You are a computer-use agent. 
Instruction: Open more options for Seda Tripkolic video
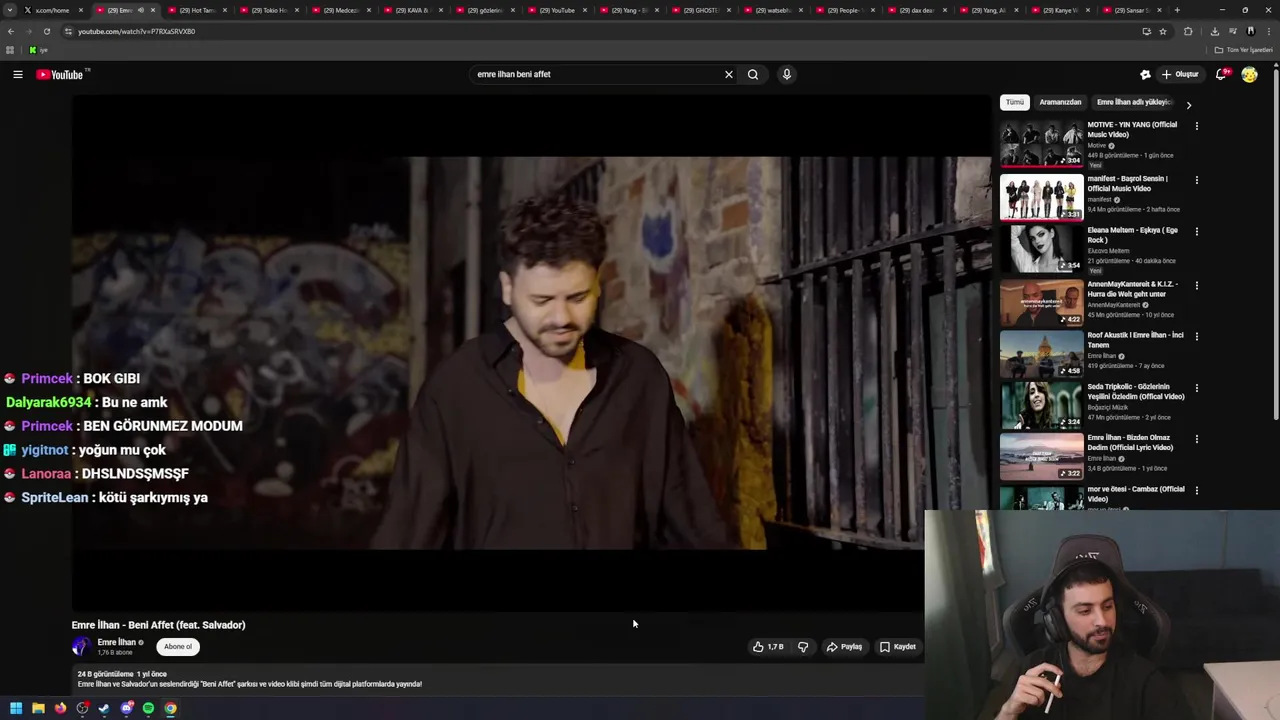click(1196, 388)
